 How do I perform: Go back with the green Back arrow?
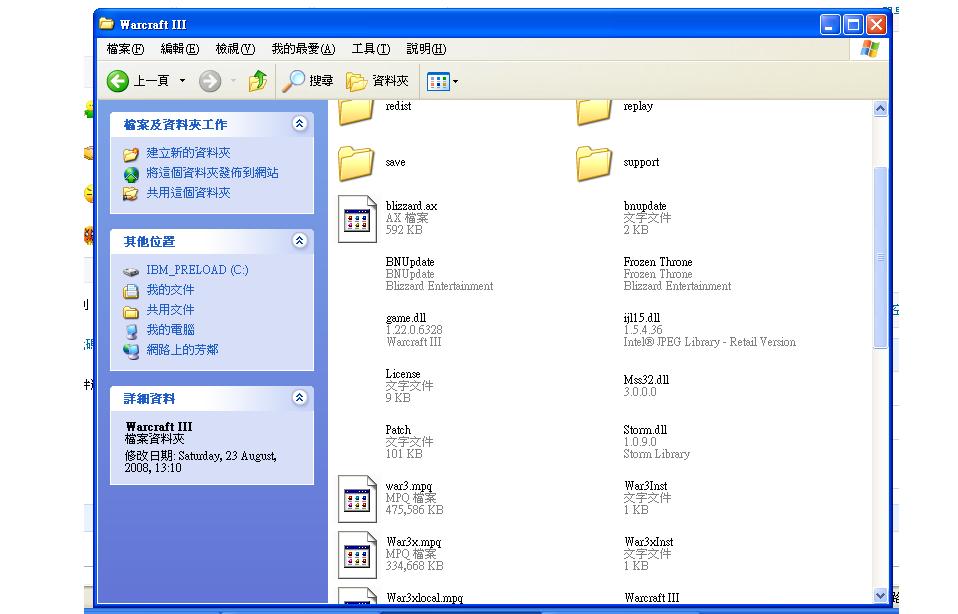[x=117, y=81]
